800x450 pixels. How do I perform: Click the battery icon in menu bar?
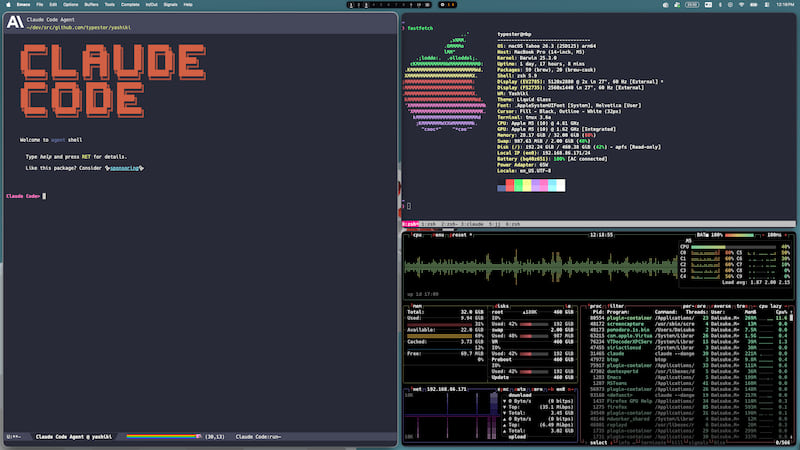click(x=754, y=5)
